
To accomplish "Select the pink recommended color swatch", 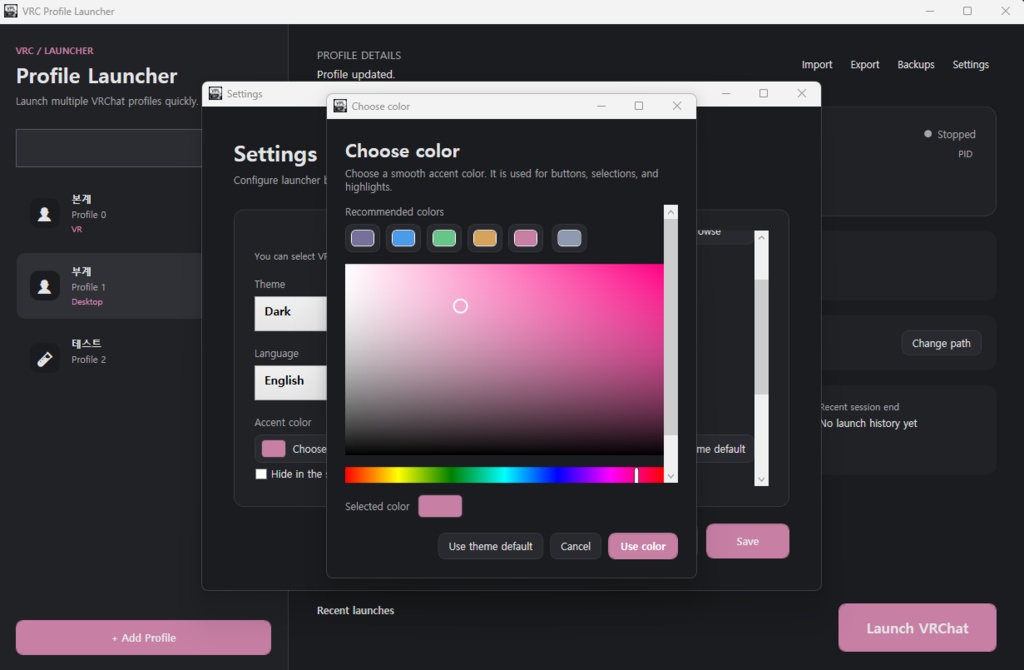I will (x=526, y=238).
